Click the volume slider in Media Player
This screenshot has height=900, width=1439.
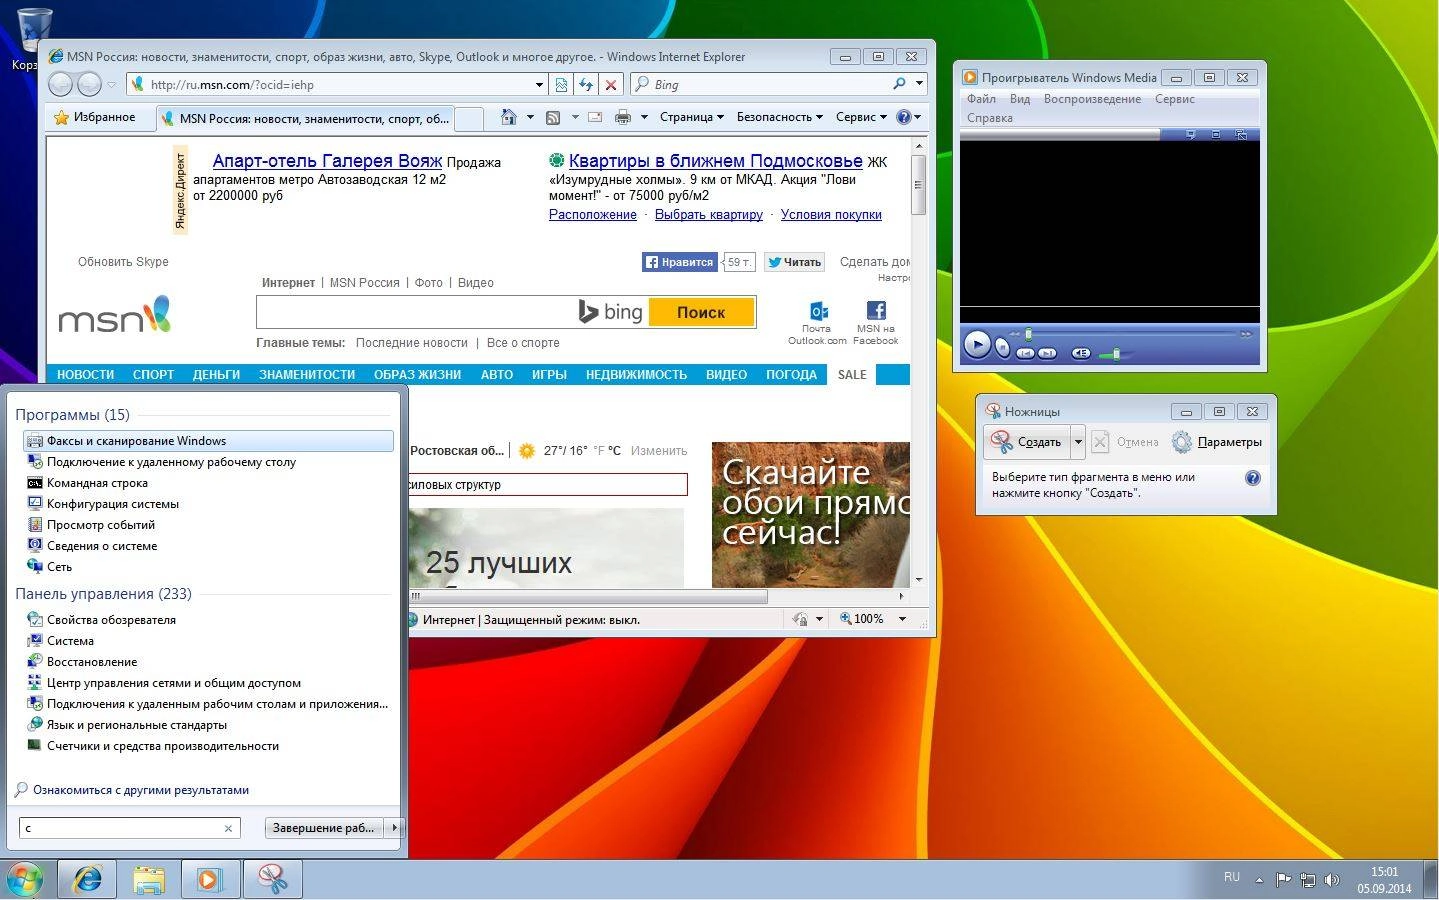coord(1116,354)
